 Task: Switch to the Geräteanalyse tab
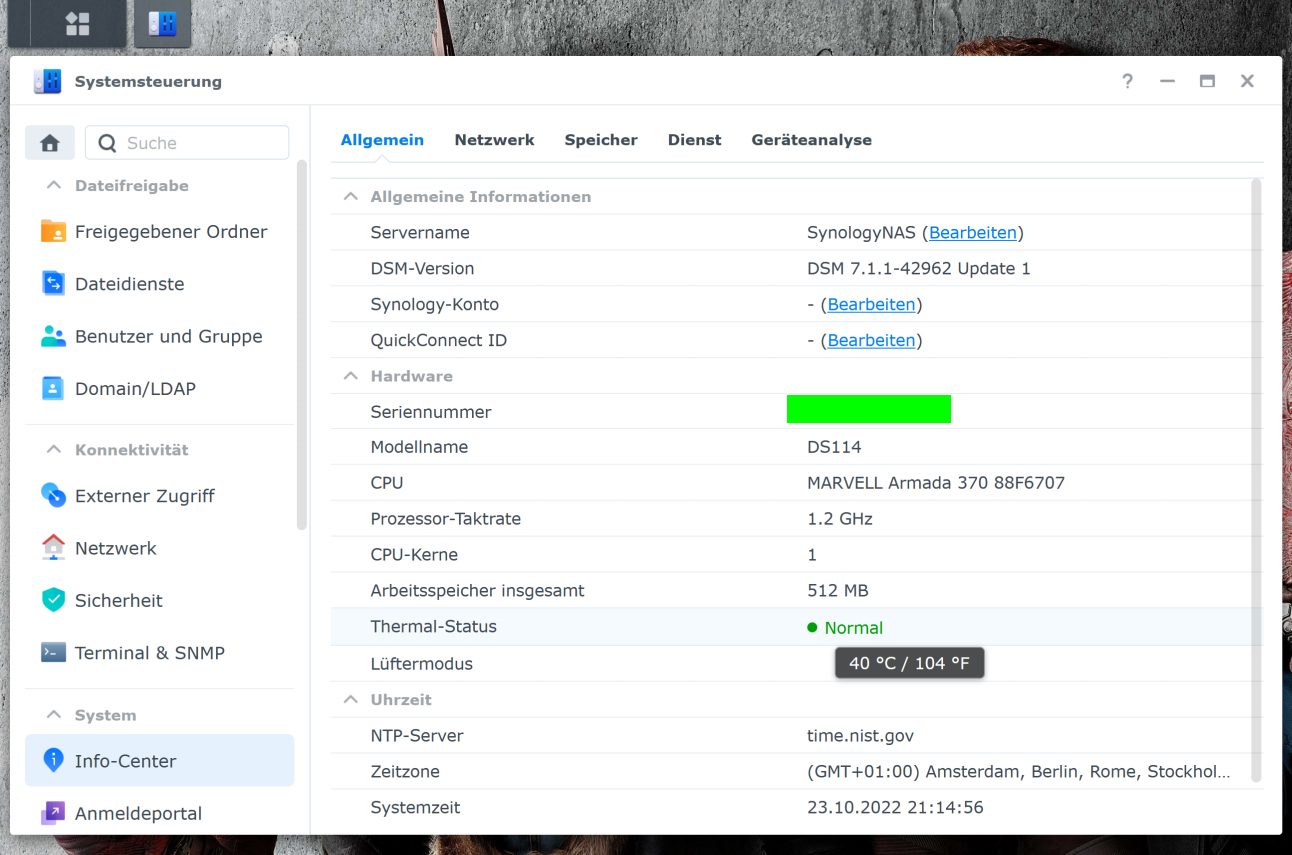(x=812, y=140)
